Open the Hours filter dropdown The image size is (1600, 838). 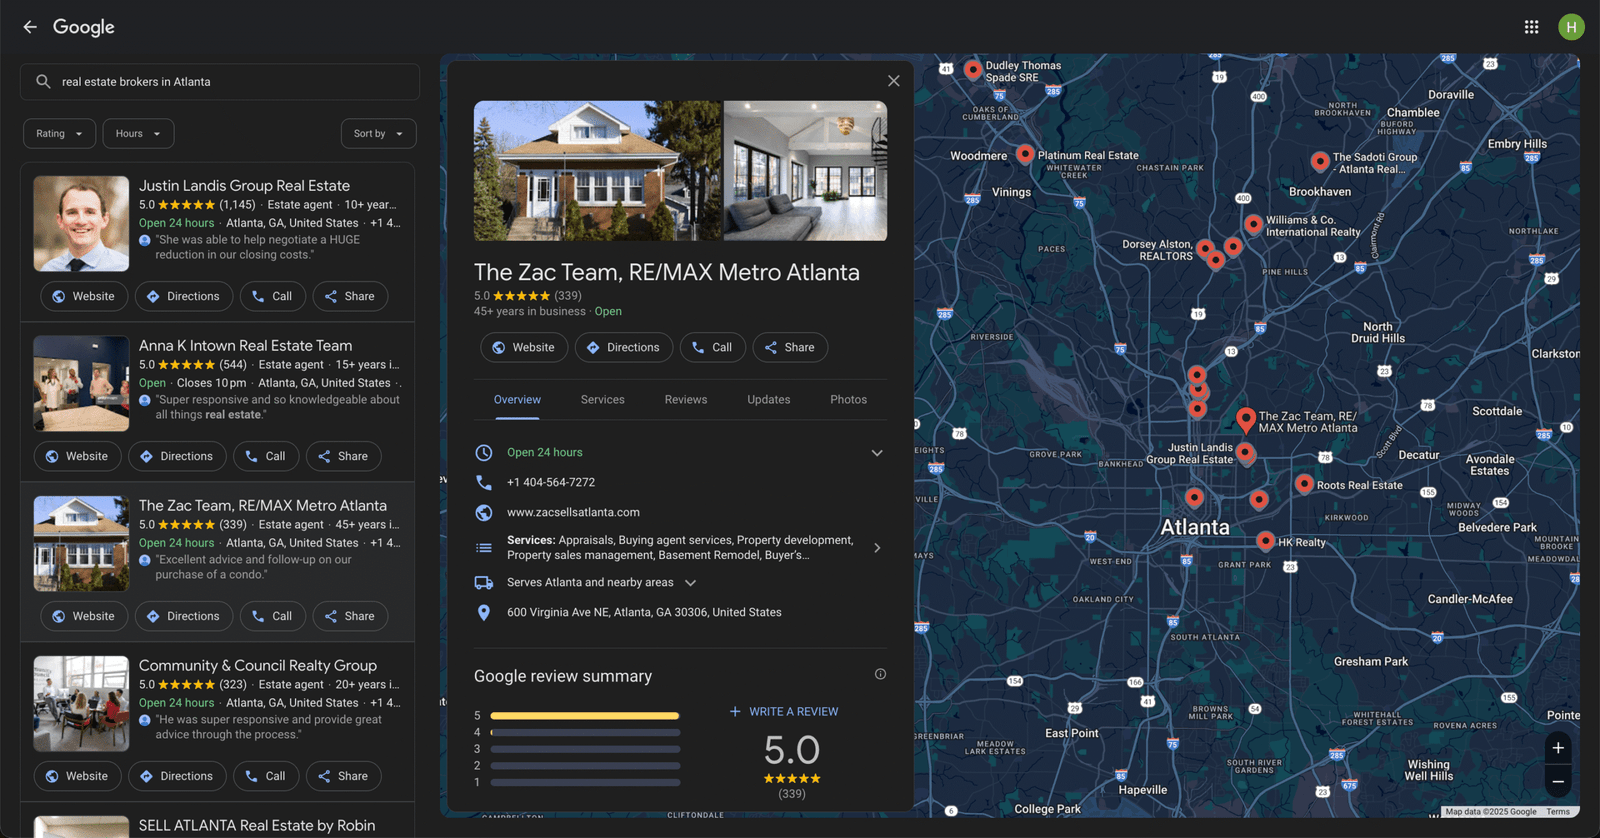pyautogui.click(x=138, y=134)
